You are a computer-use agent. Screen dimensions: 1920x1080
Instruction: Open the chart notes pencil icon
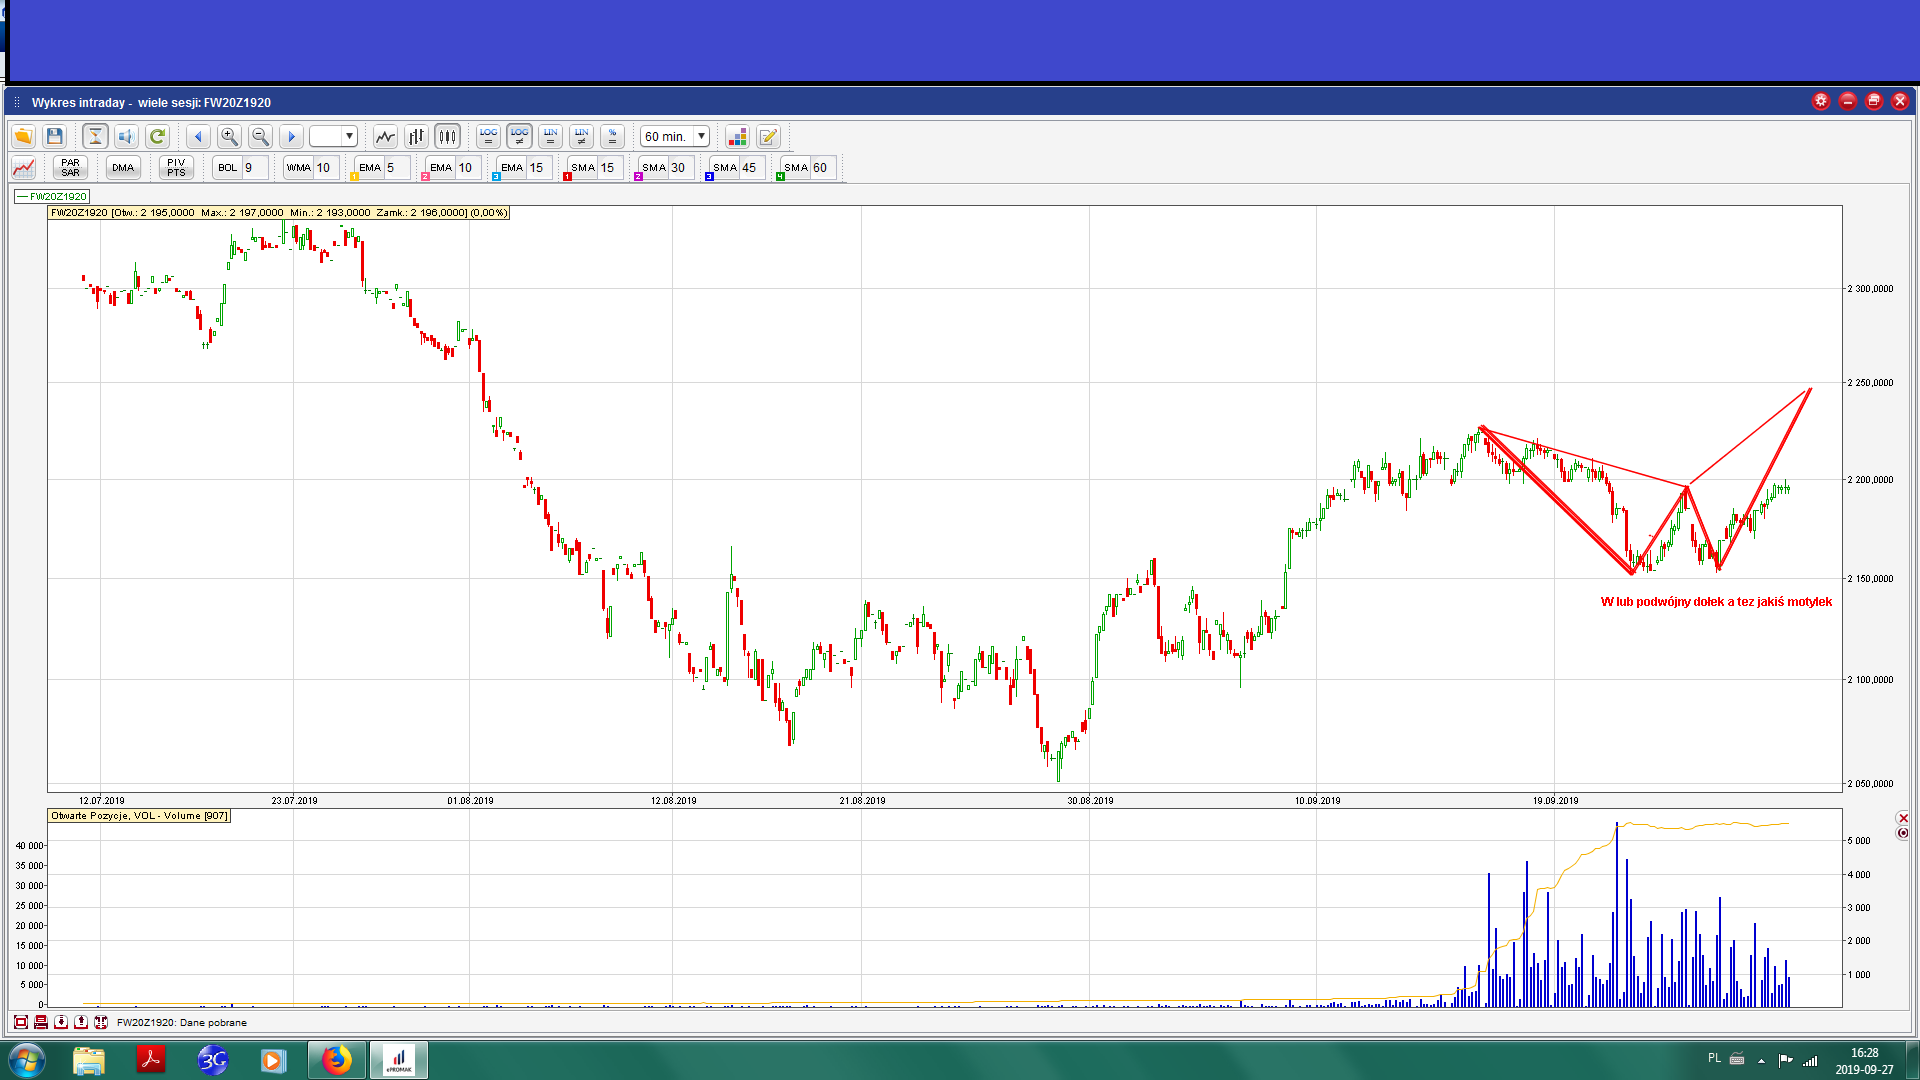(x=768, y=136)
